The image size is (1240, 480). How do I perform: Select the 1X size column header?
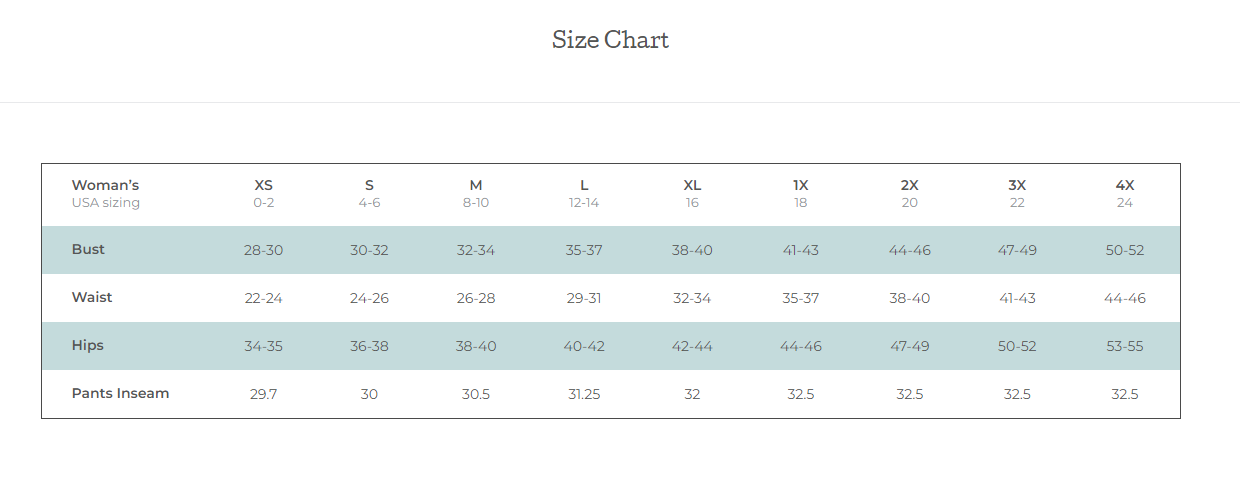[801, 194]
